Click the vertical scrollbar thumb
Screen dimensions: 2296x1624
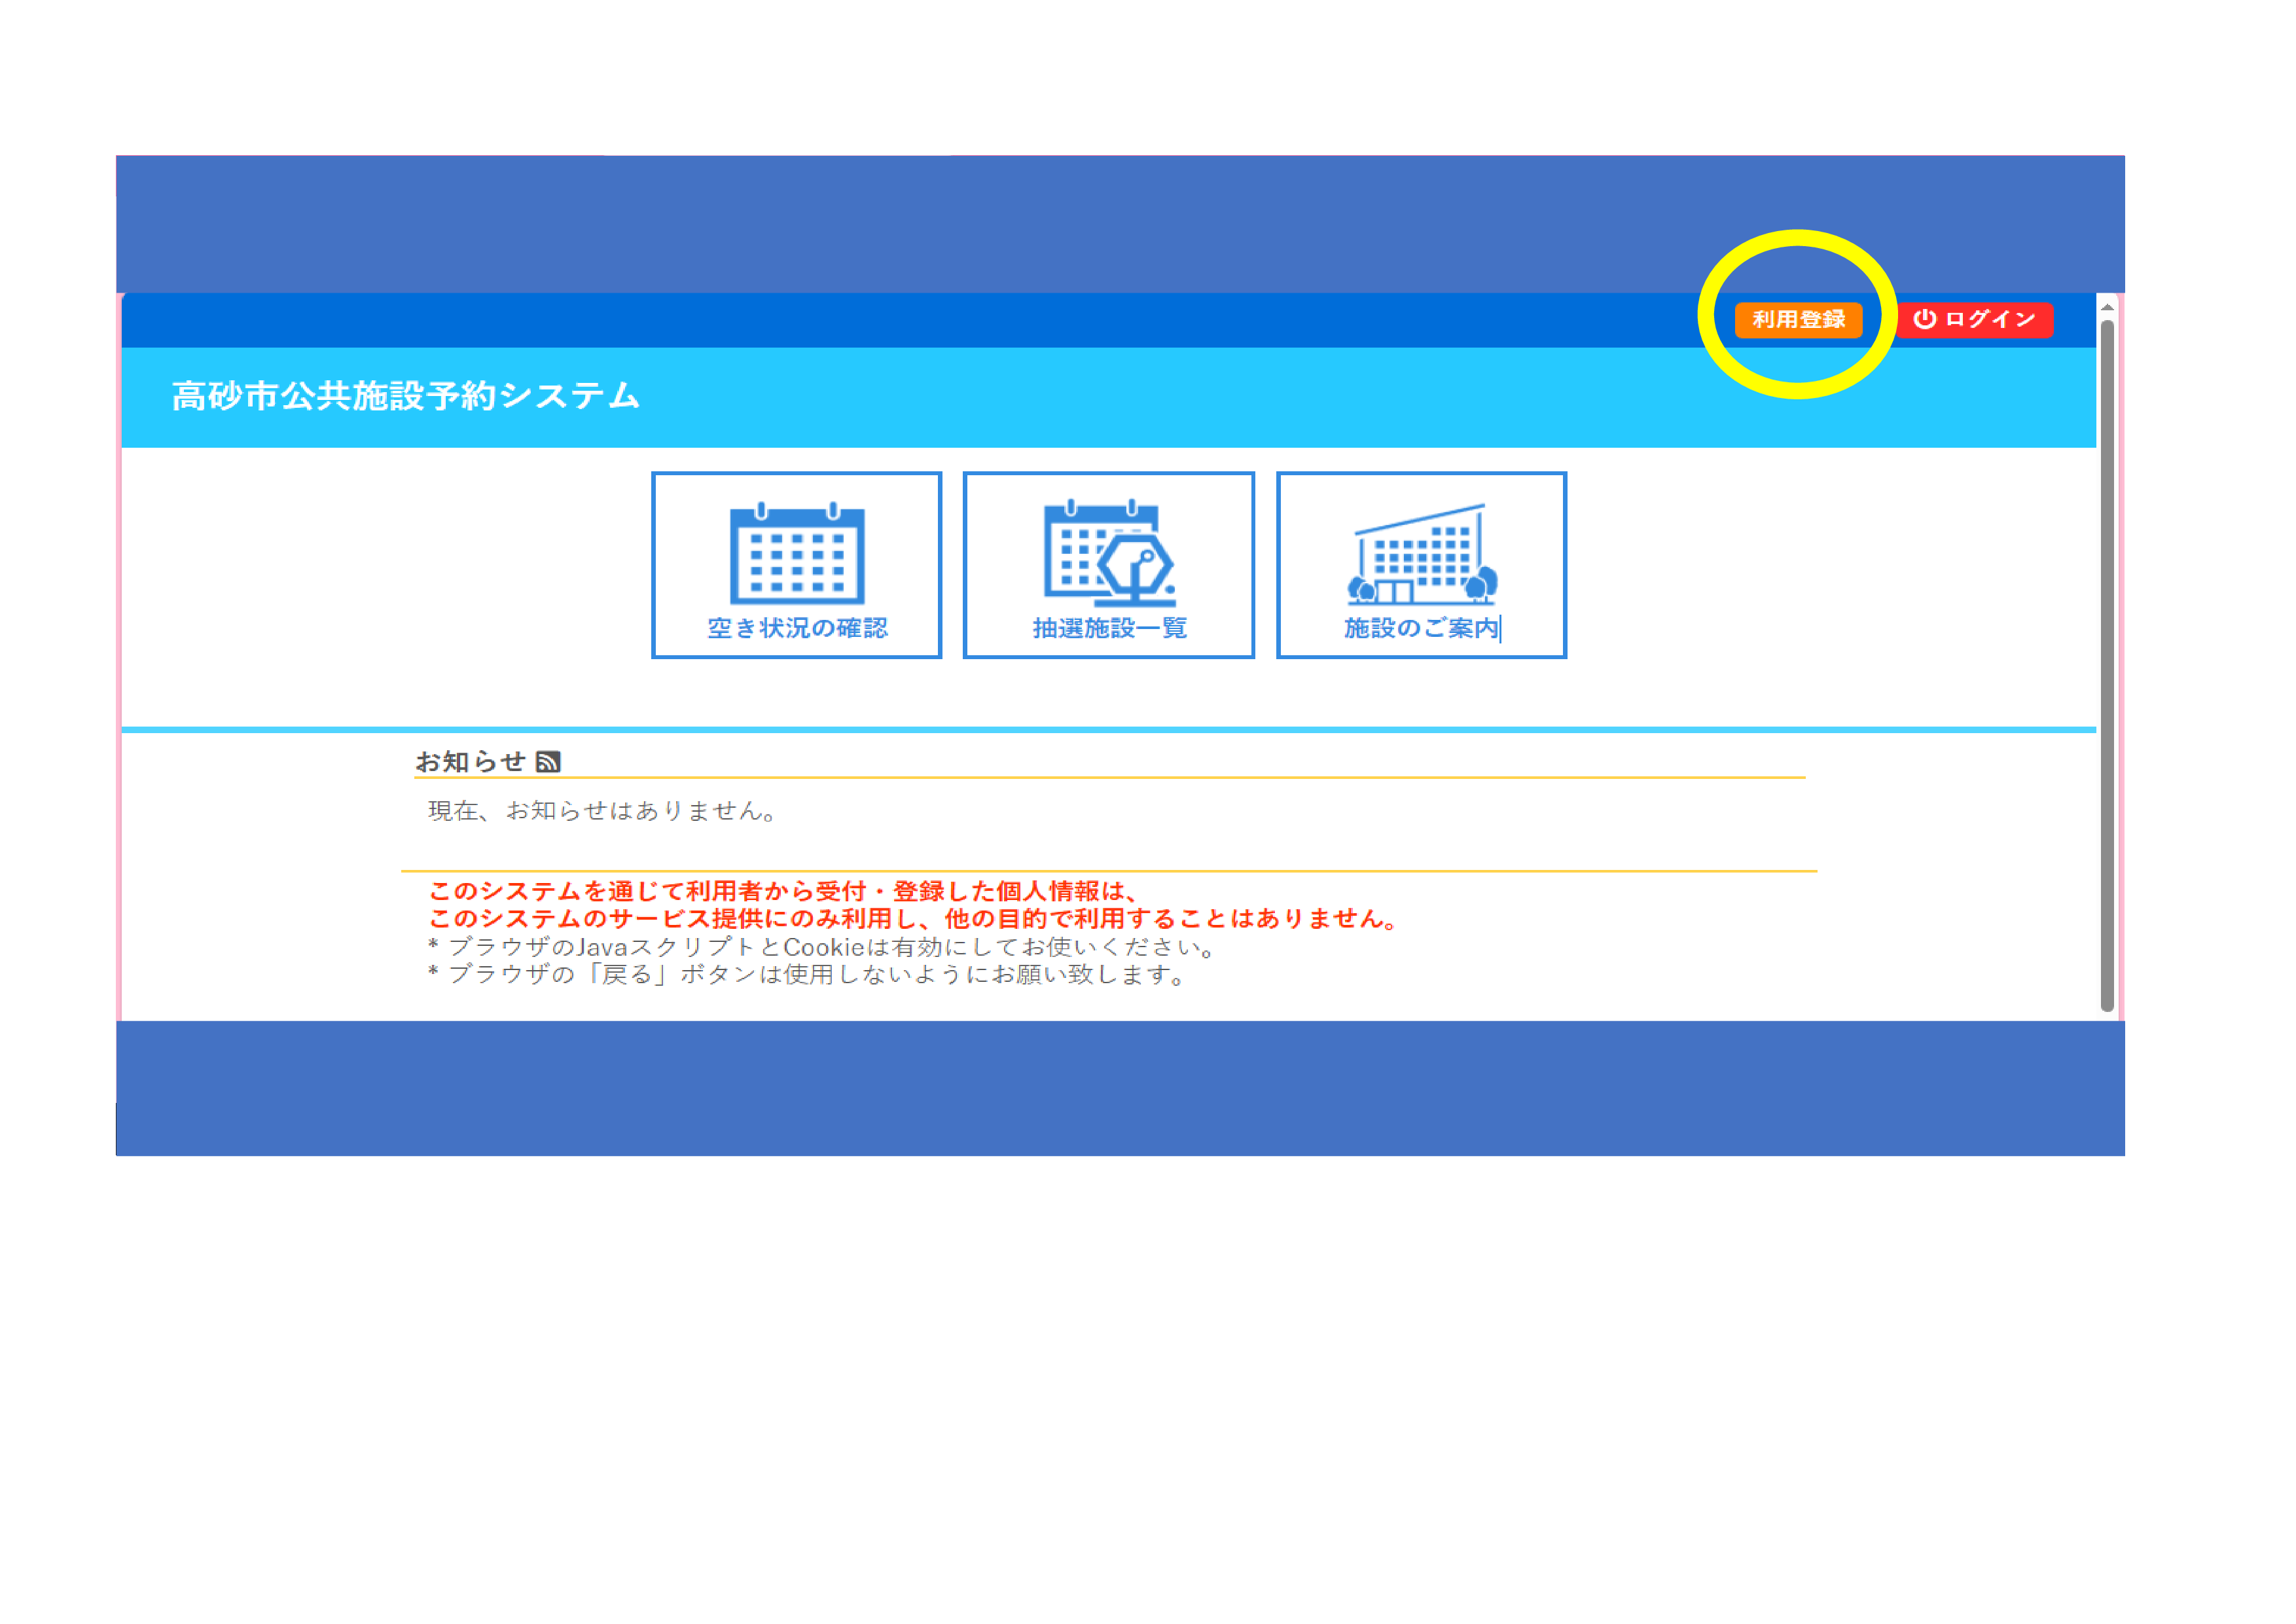tap(2107, 665)
